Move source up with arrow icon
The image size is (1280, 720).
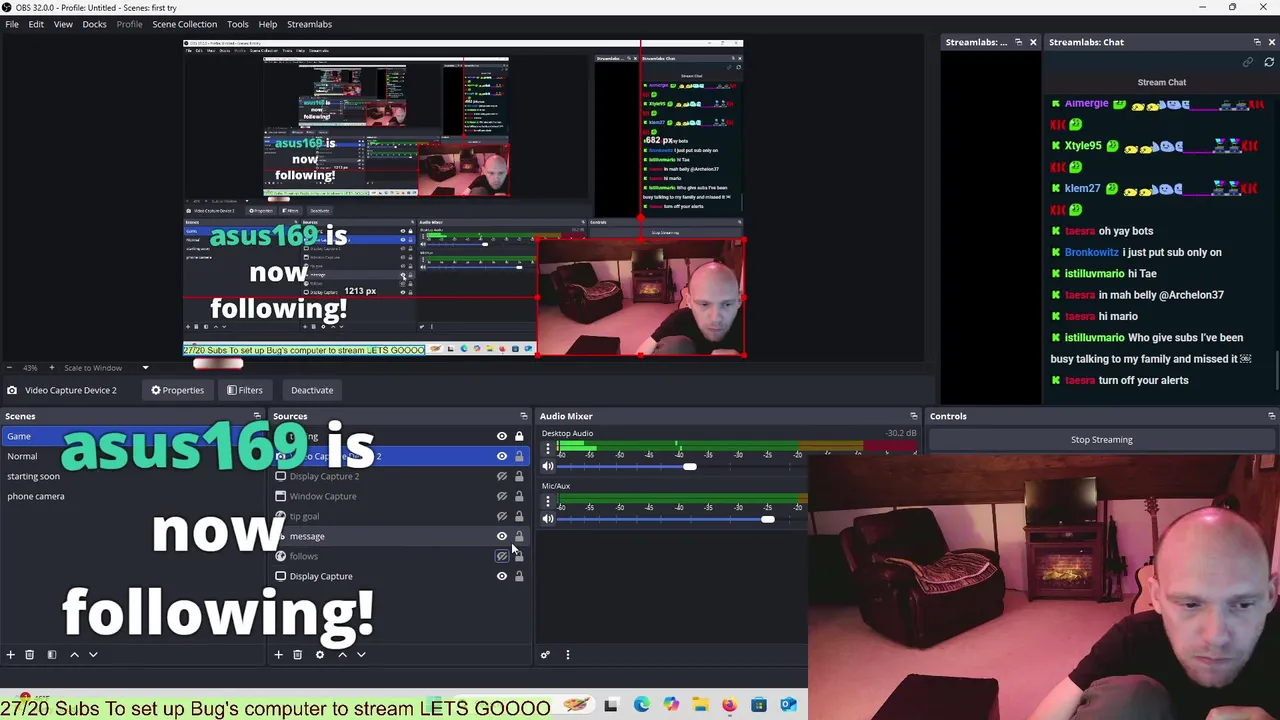pos(342,655)
